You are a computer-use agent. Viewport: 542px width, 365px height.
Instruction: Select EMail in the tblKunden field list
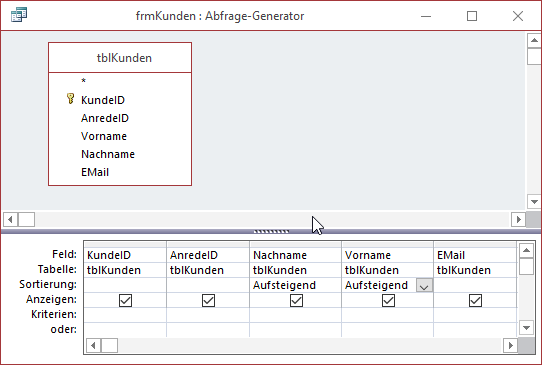pos(95,172)
